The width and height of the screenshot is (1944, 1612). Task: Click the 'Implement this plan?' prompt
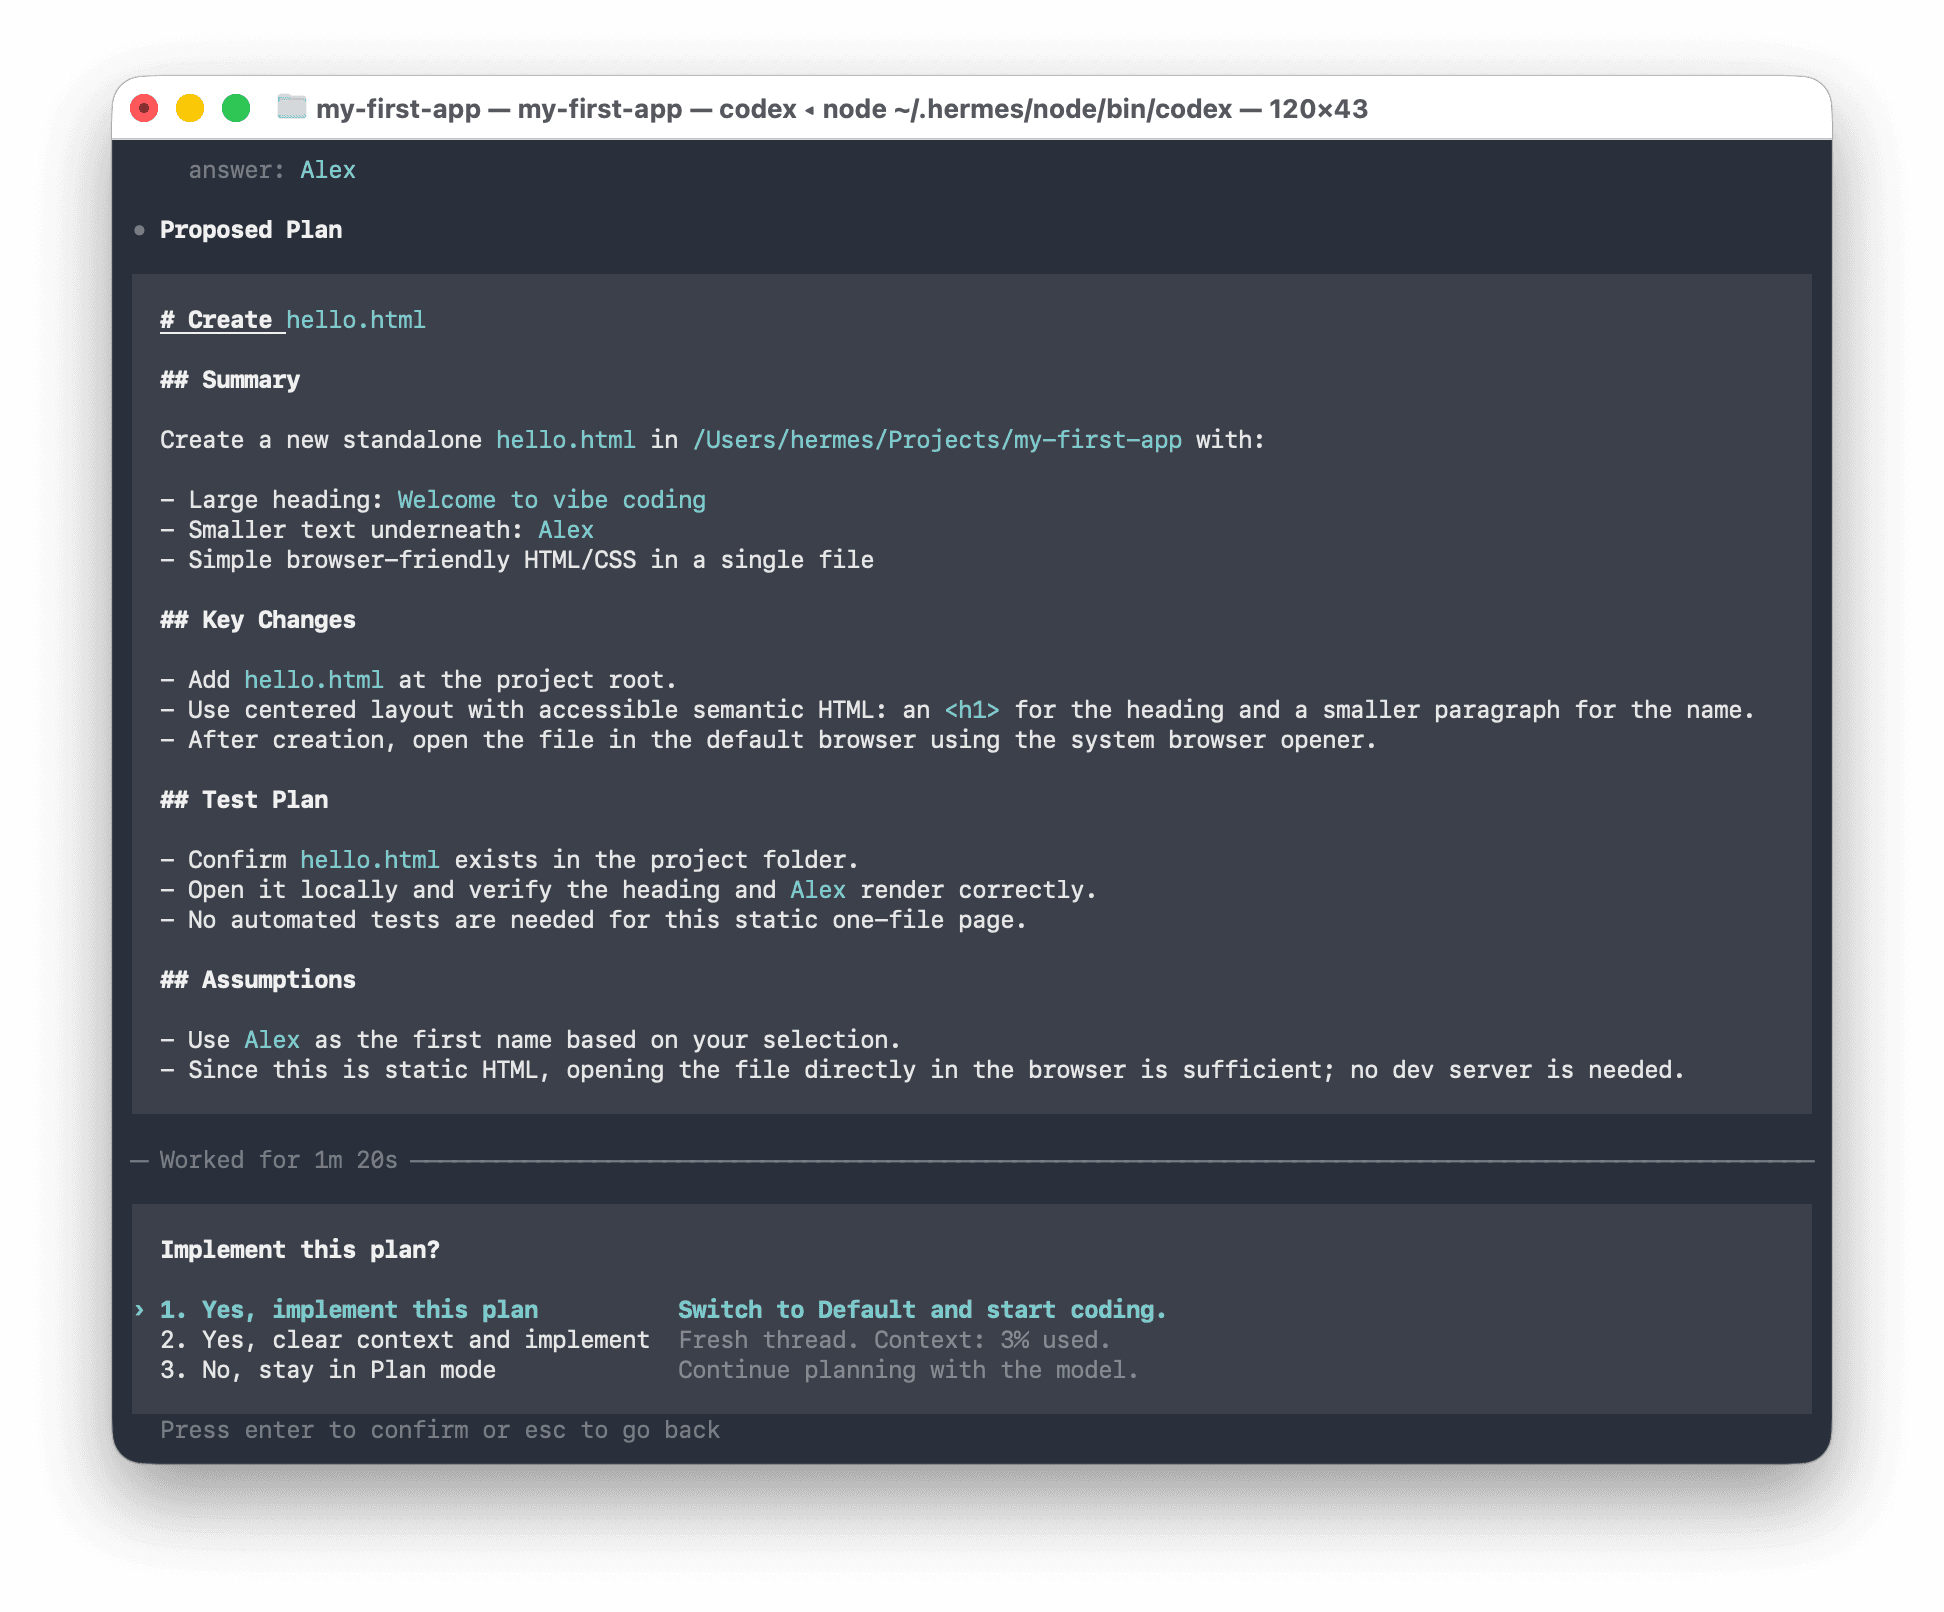(300, 1250)
